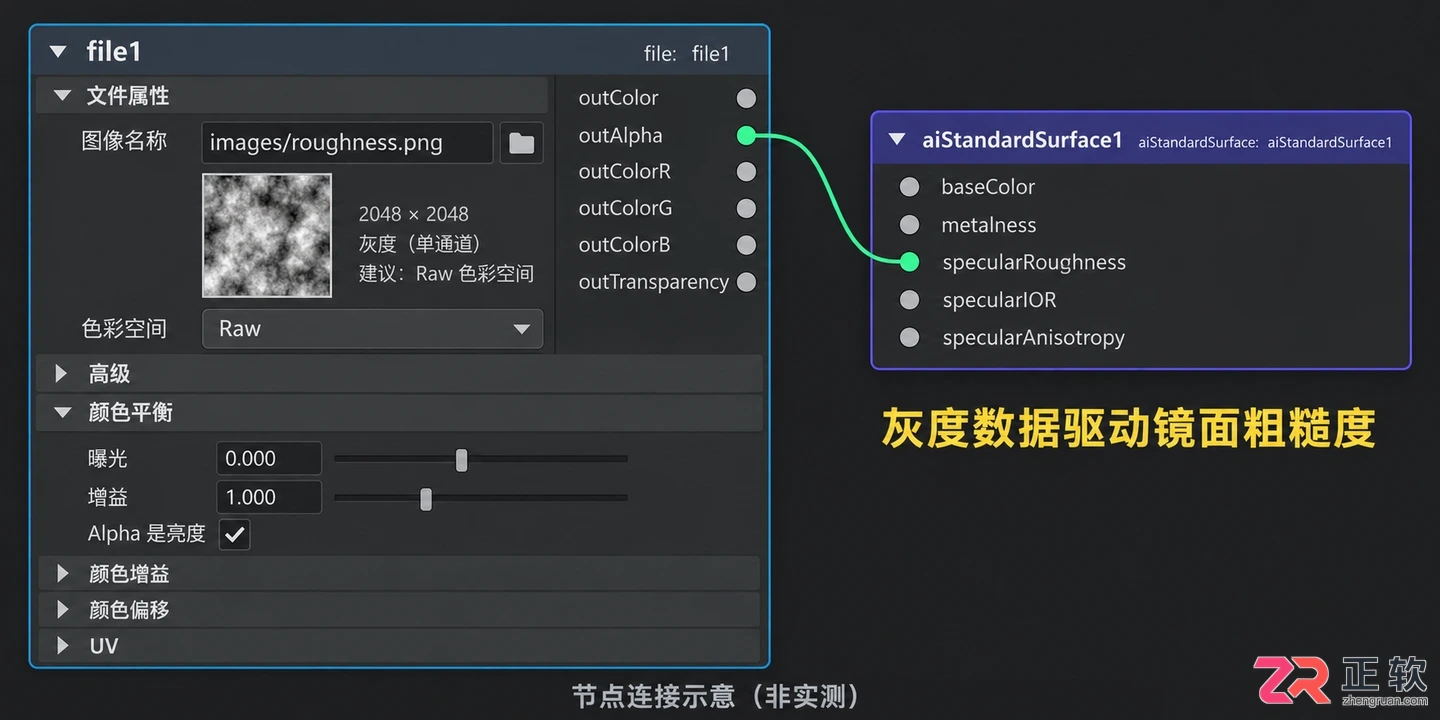Click the outAlpha attribute label
The height and width of the screenshot is (720, 1440).
(x=620, y=135)
